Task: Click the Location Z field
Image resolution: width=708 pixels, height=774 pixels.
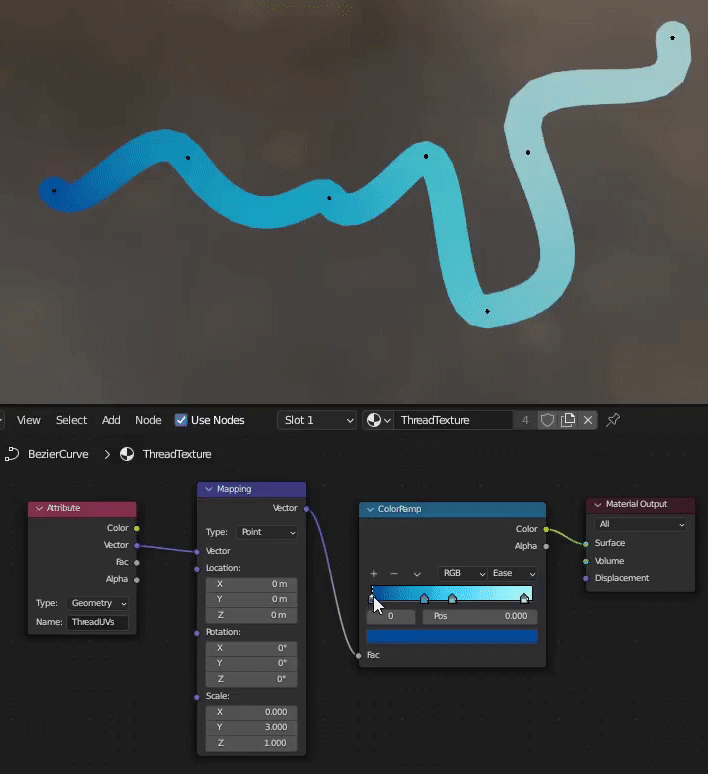Action: click(252, 615)
